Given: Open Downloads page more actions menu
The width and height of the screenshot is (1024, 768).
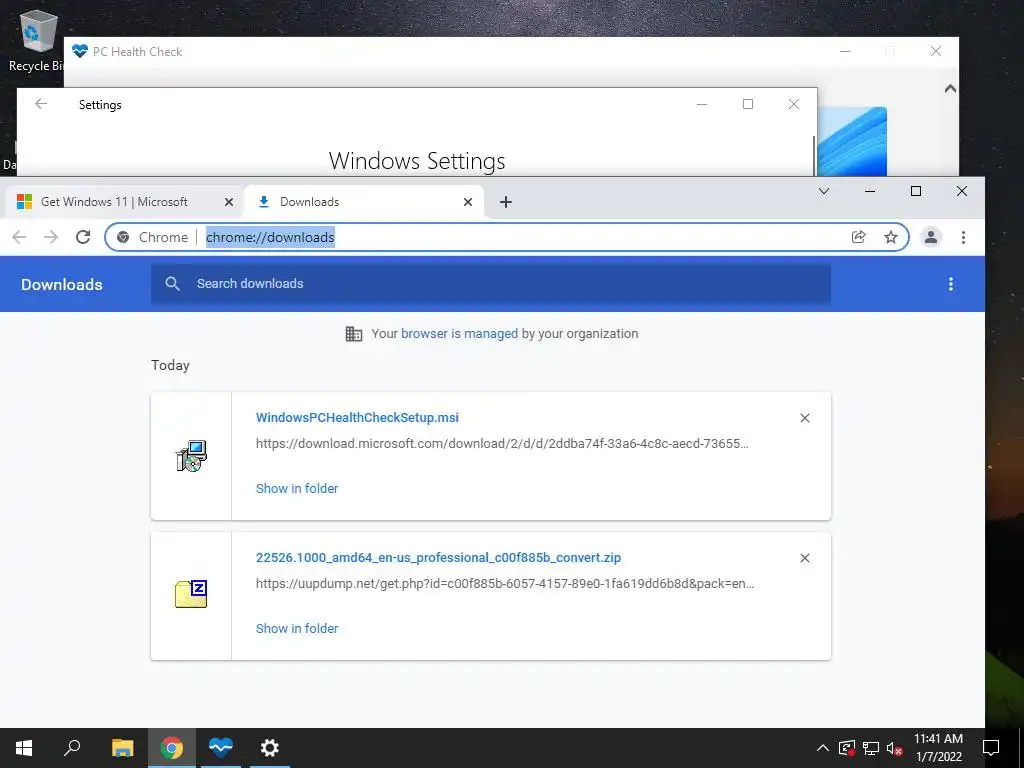Looking at the screenshot, I should coord(951,284).
